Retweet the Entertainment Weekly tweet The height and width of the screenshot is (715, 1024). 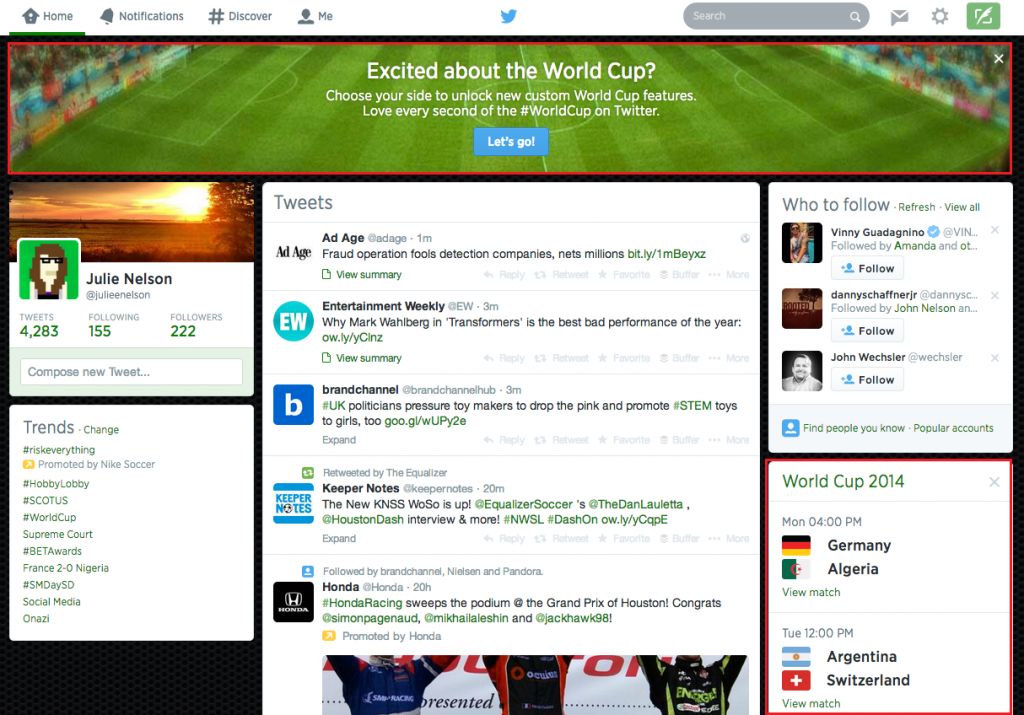561,358
